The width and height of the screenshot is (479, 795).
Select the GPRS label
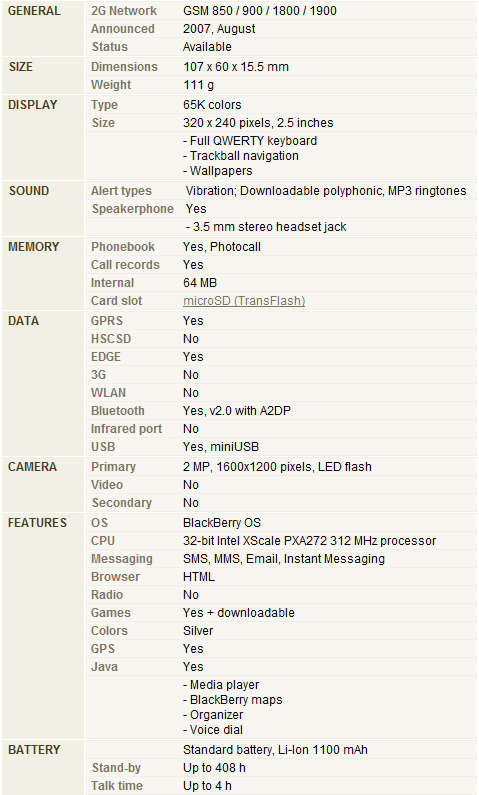coord(107,321)
